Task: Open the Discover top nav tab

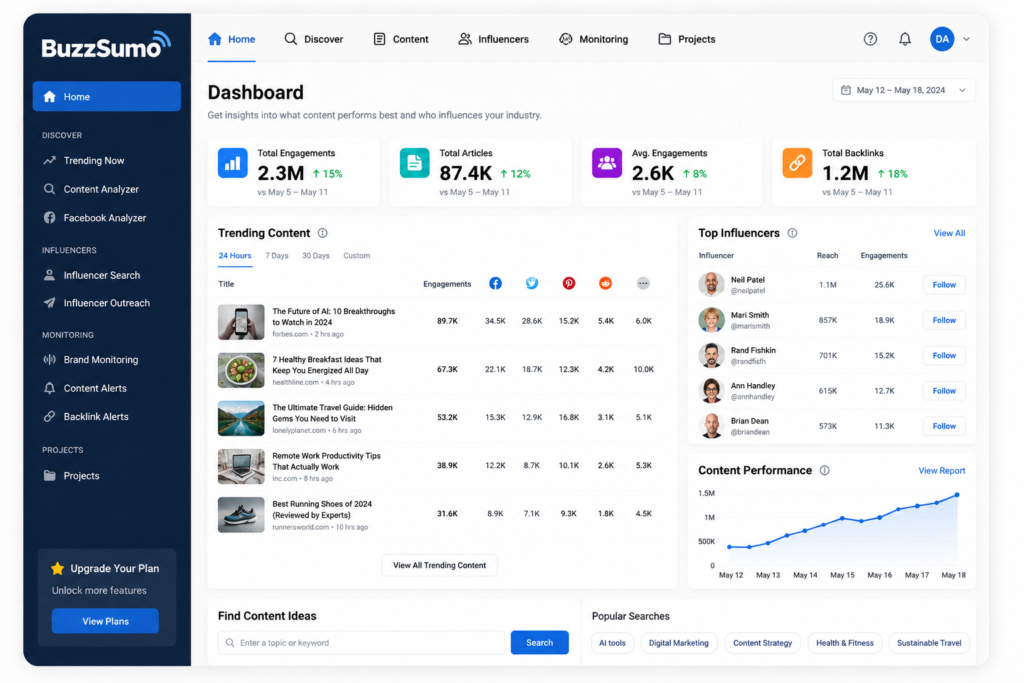Action: (x=313, y=39)
